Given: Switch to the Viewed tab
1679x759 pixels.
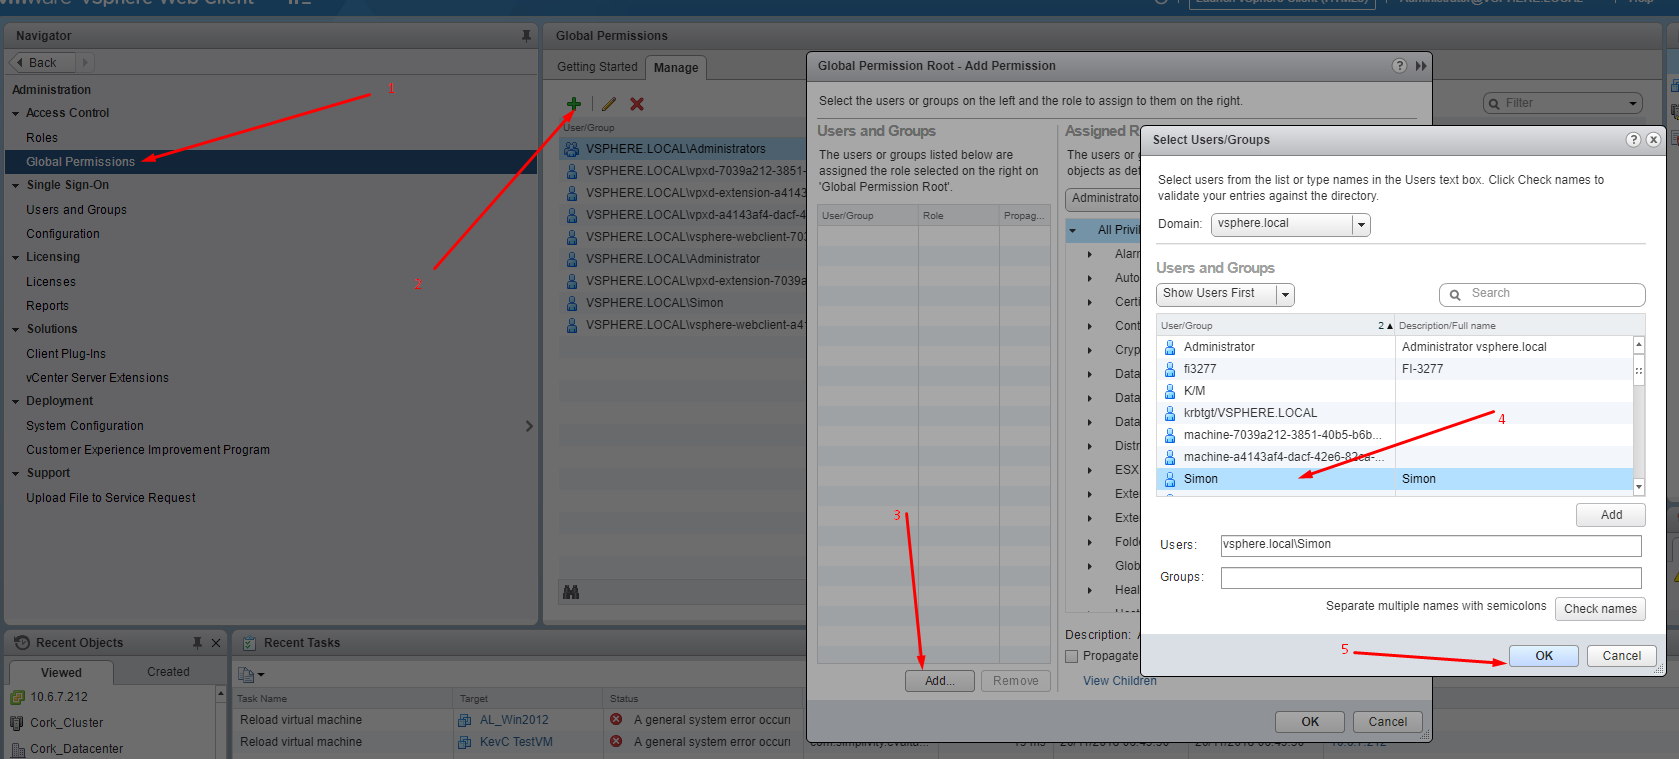Looking at the screenshot, I should click(x=61, y=672).
